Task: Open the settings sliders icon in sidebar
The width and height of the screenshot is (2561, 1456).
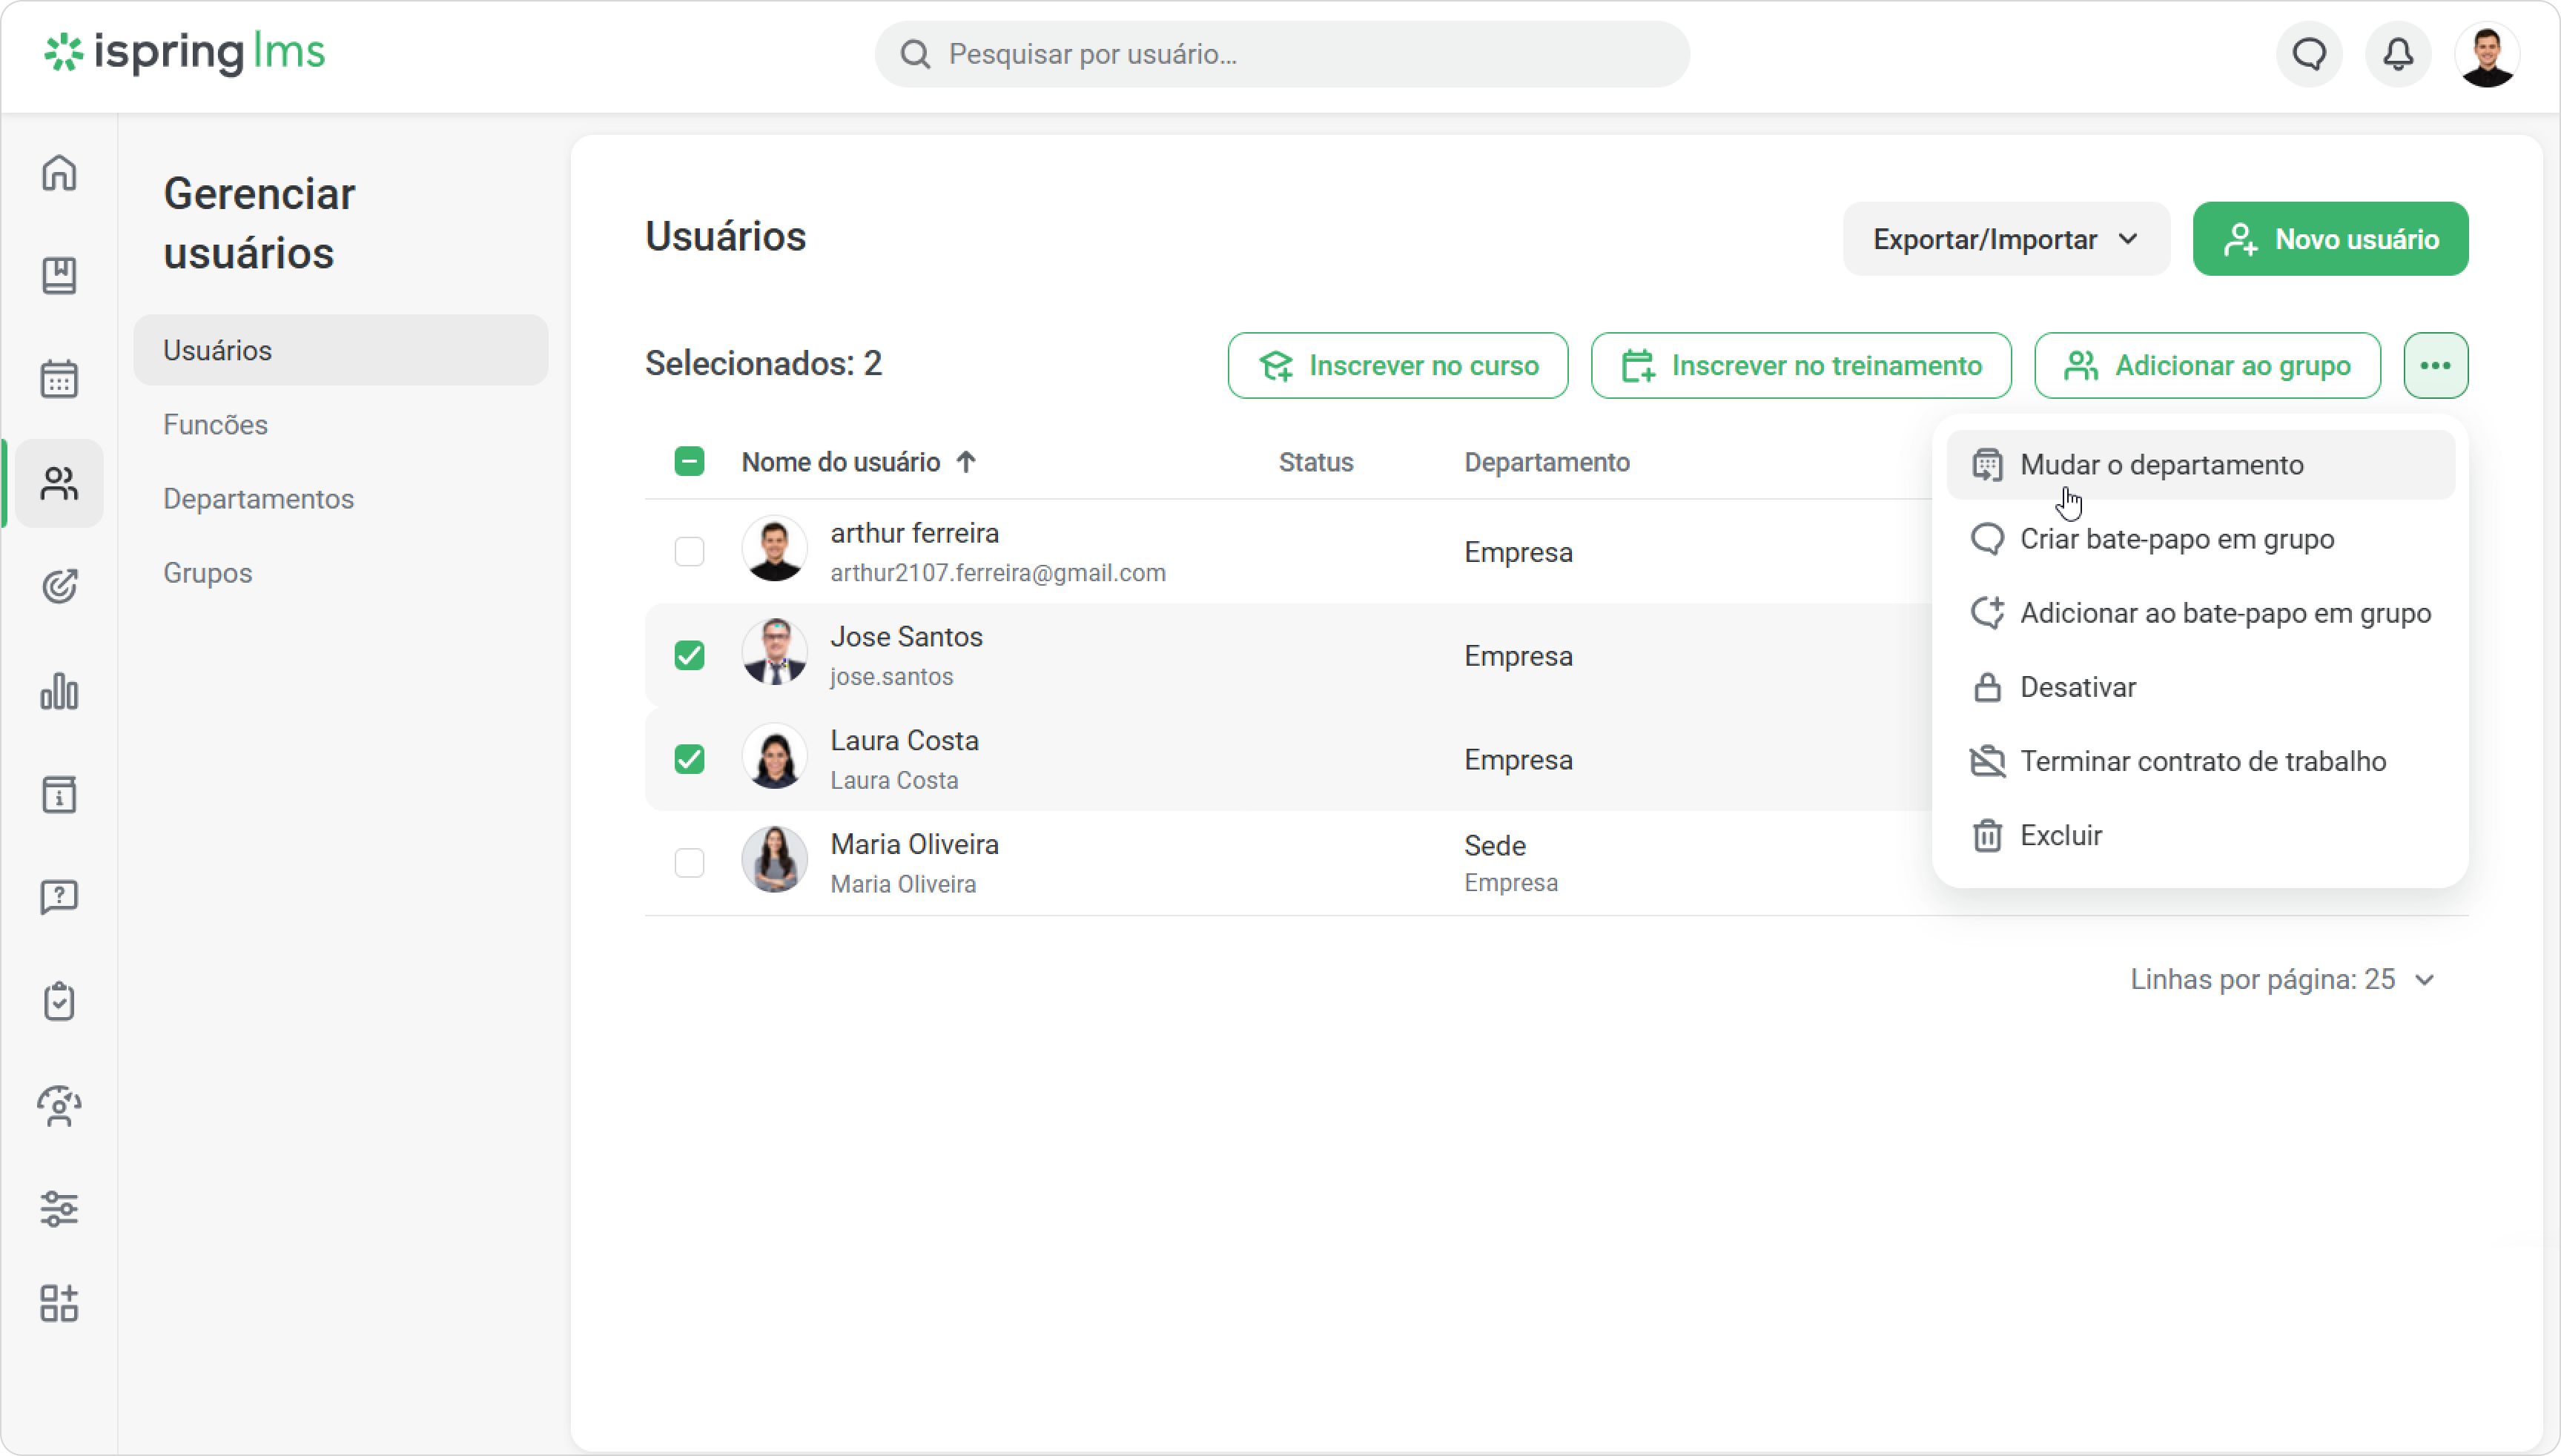Action: pos(59,1208)
